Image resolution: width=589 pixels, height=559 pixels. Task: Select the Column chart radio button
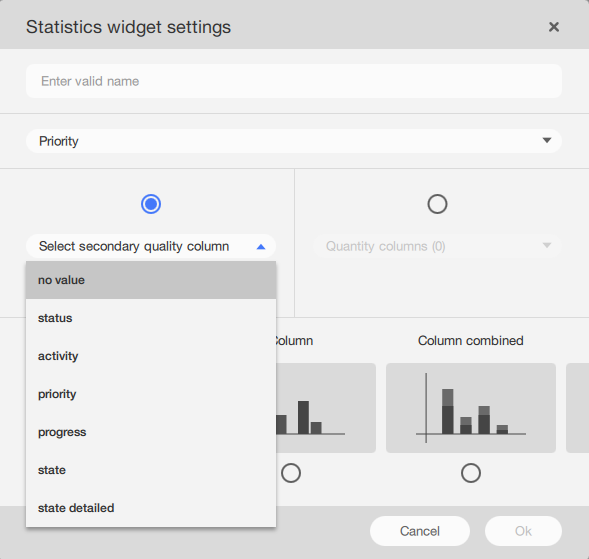coord(291,473)
